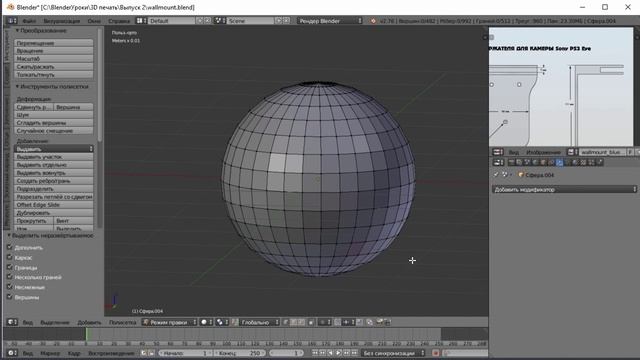Open Material context tab icon

pyautogui.click(x=576, y=162)
